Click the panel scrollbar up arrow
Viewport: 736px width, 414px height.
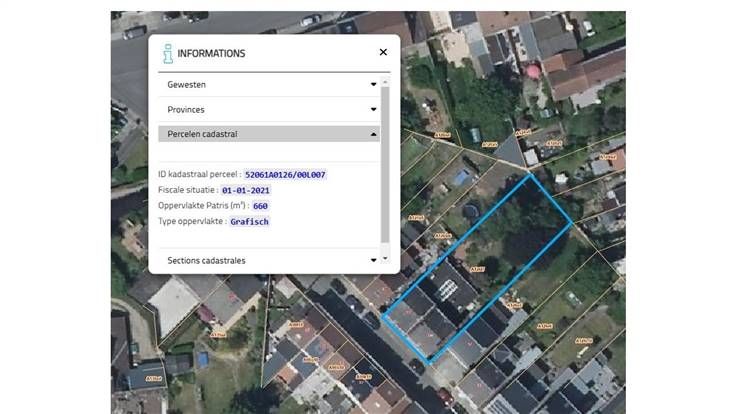coord(386,77)
